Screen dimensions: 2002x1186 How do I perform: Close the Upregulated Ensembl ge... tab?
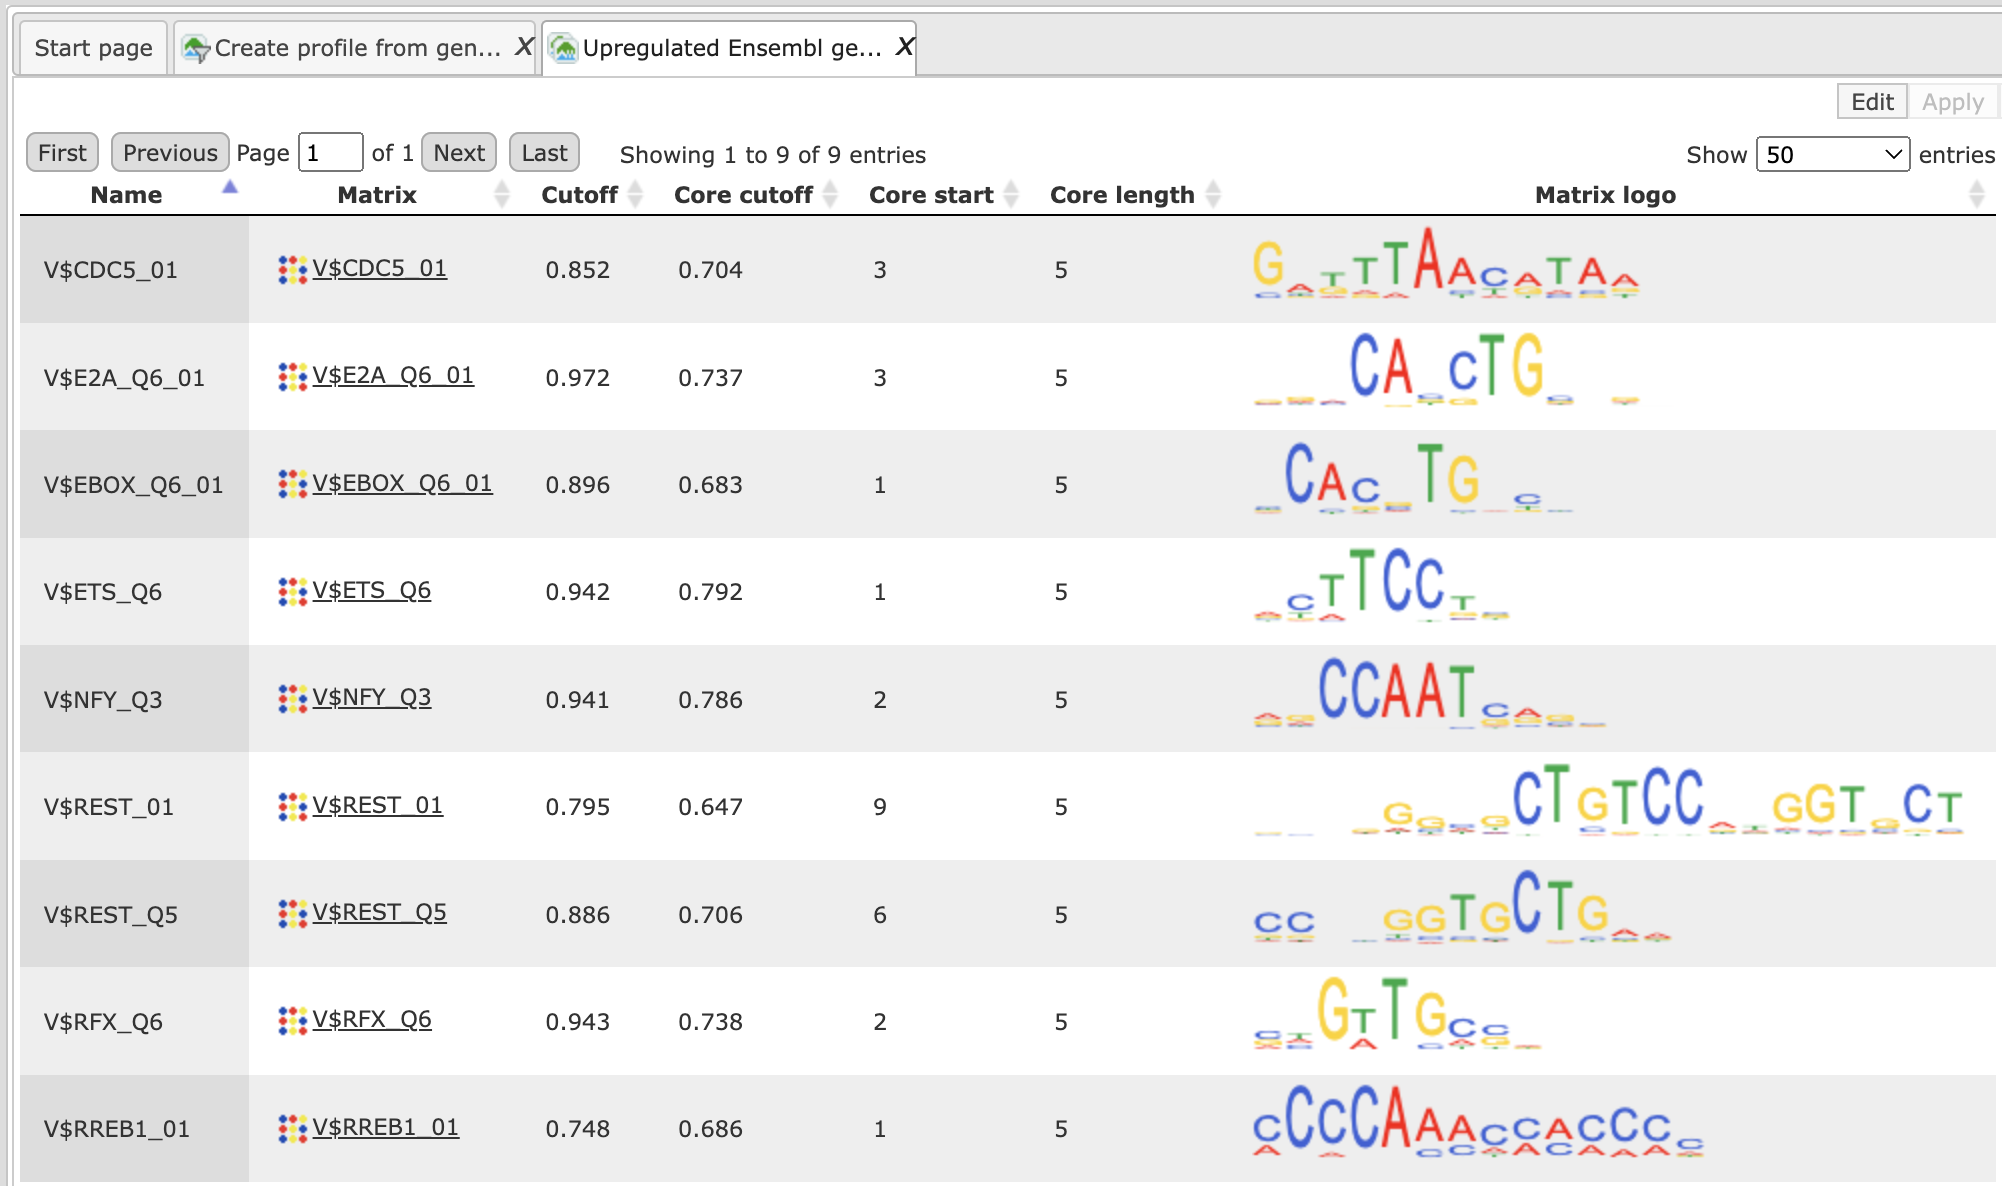click(x=905, y=47)
